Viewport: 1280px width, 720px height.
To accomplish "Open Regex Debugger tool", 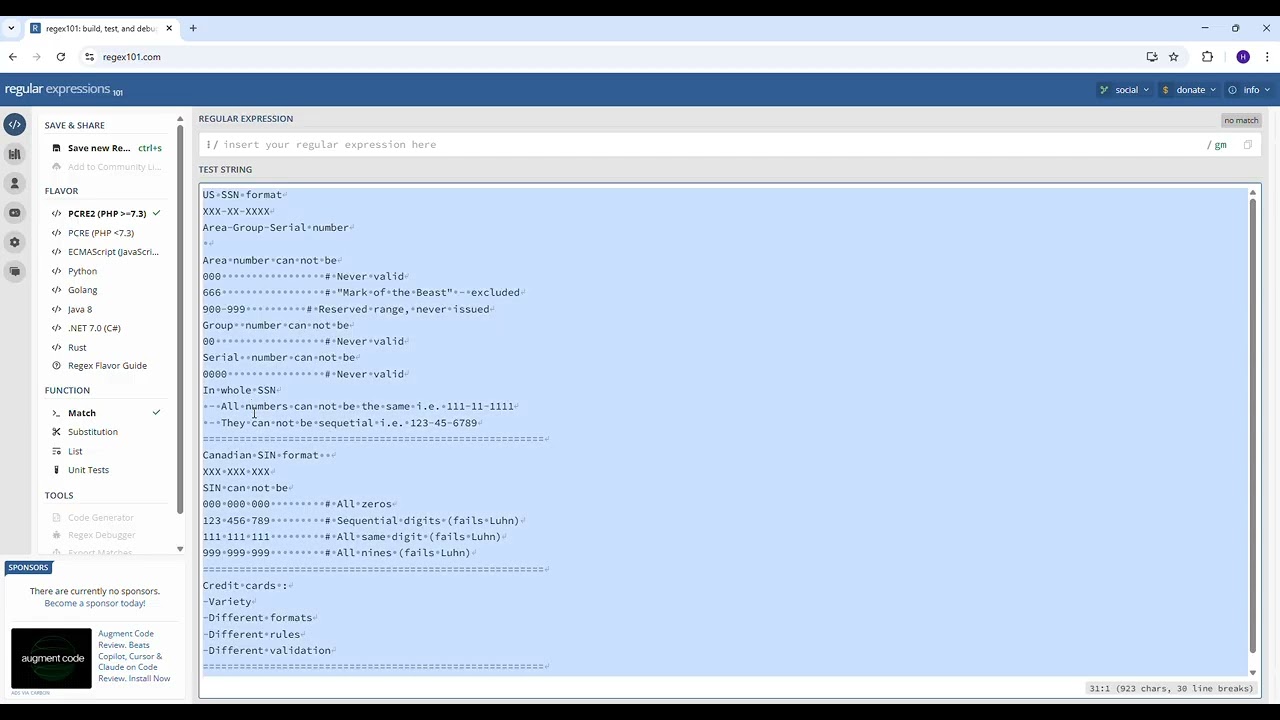I will [101, 536].
